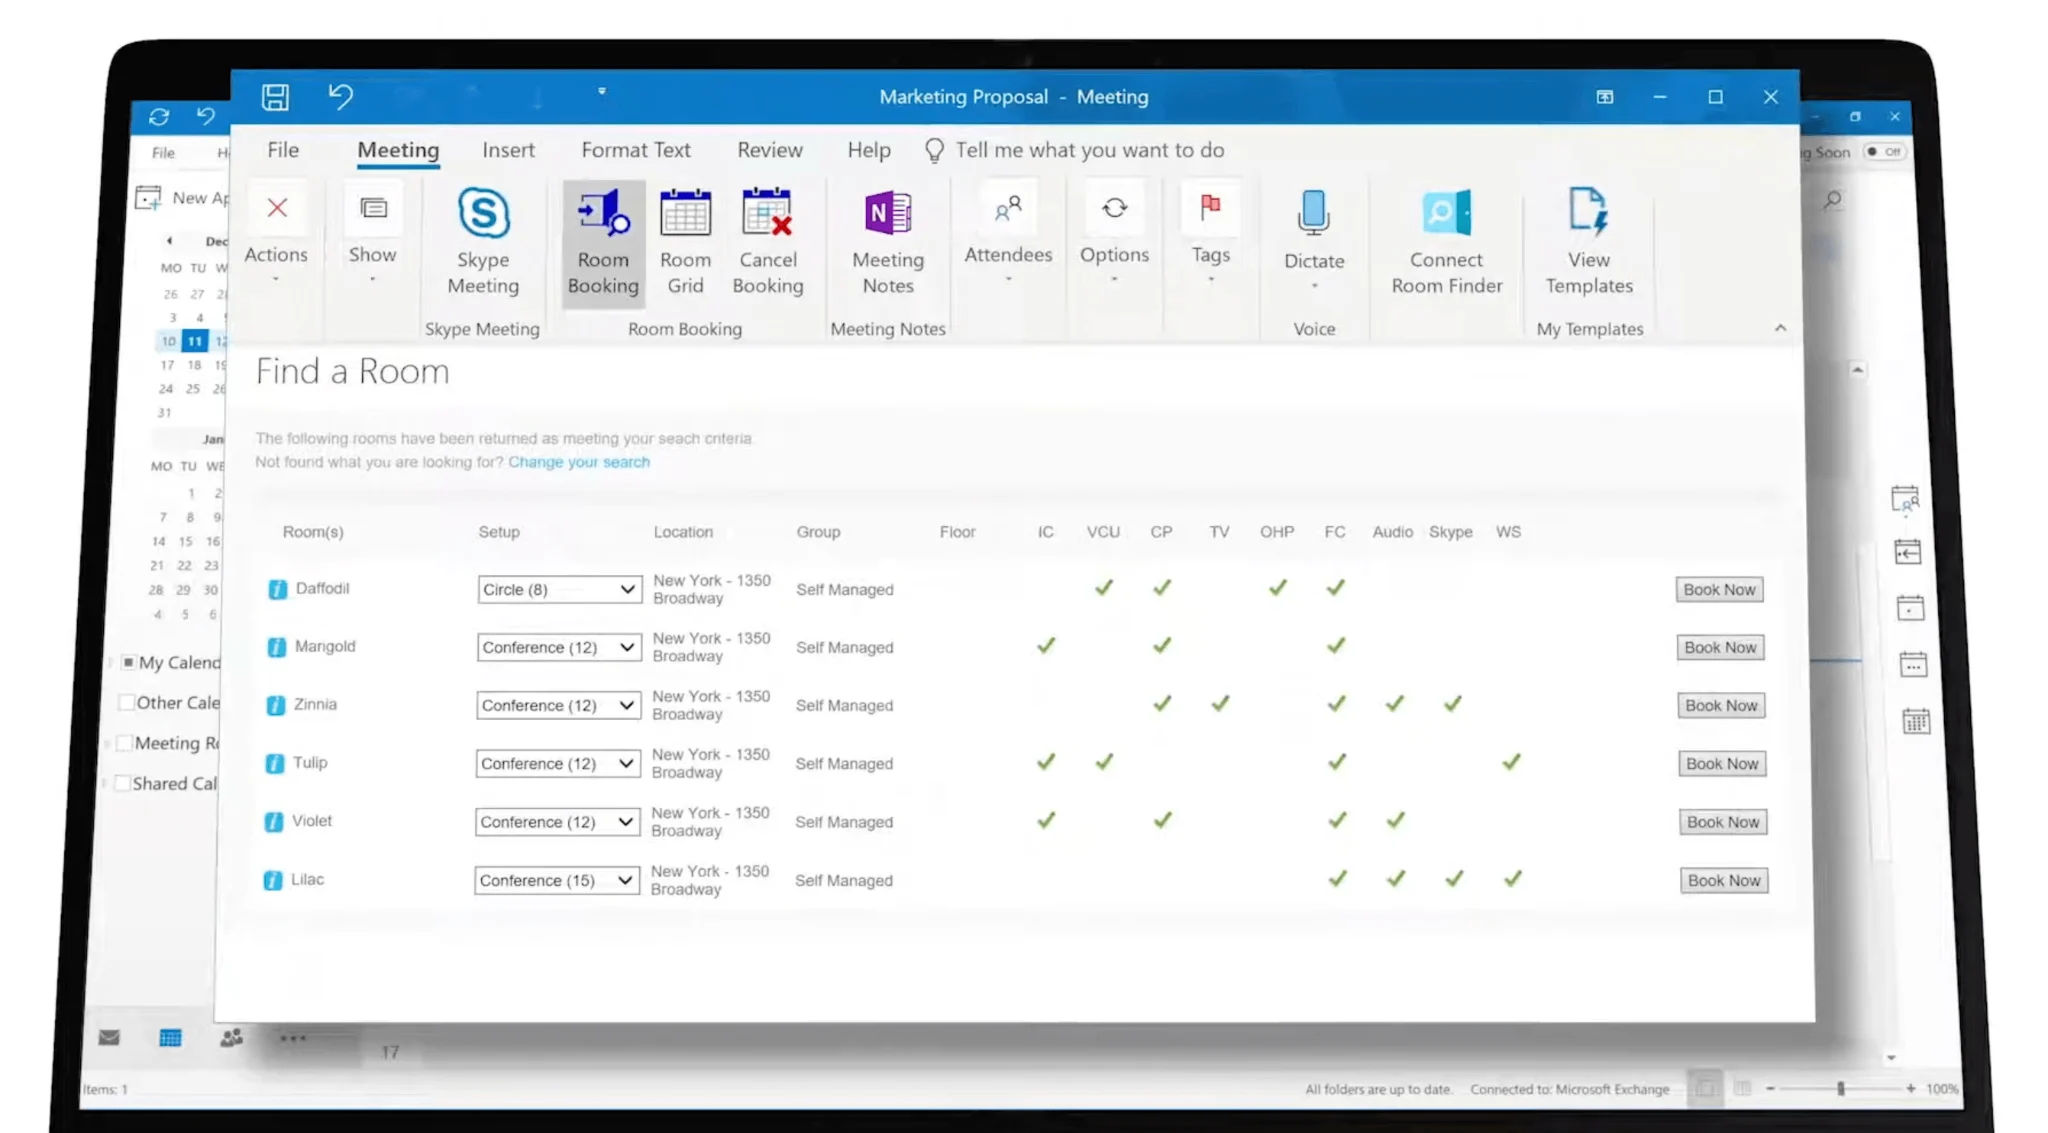The width and height of the screenshot is (2048, 1133).
Task: Switch to the Format Text tab
Action: point(636,150)
